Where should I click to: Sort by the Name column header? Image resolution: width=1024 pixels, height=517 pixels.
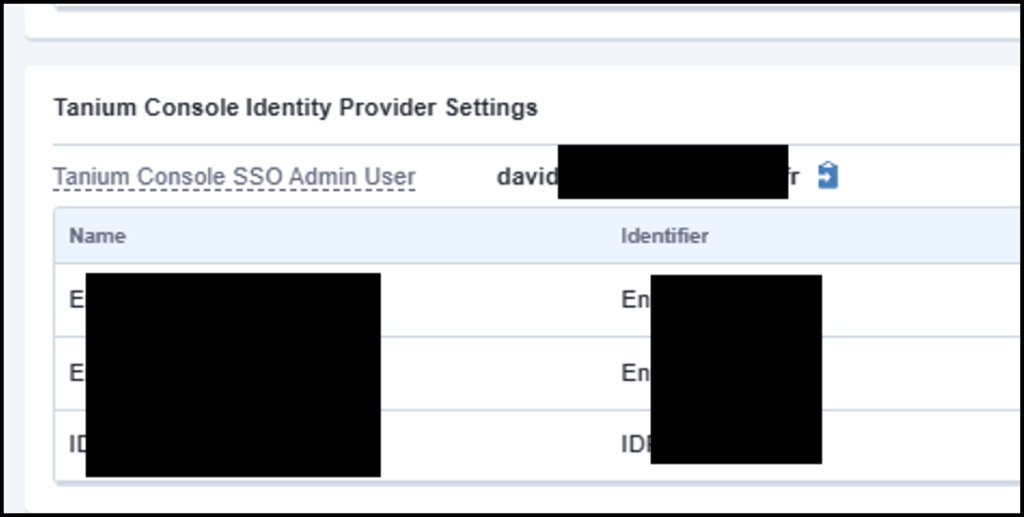tap(97, 236)
